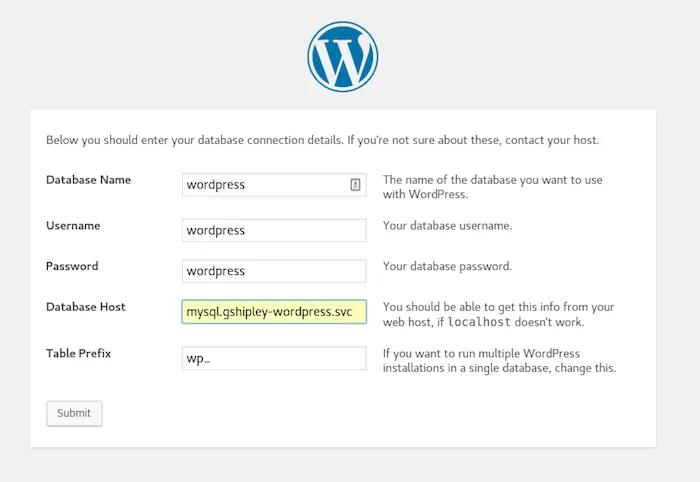Image resolution: width=700 pixels, height=482 pixels.
Task: Click the web host info description
Action: click(x=498, y=314)
